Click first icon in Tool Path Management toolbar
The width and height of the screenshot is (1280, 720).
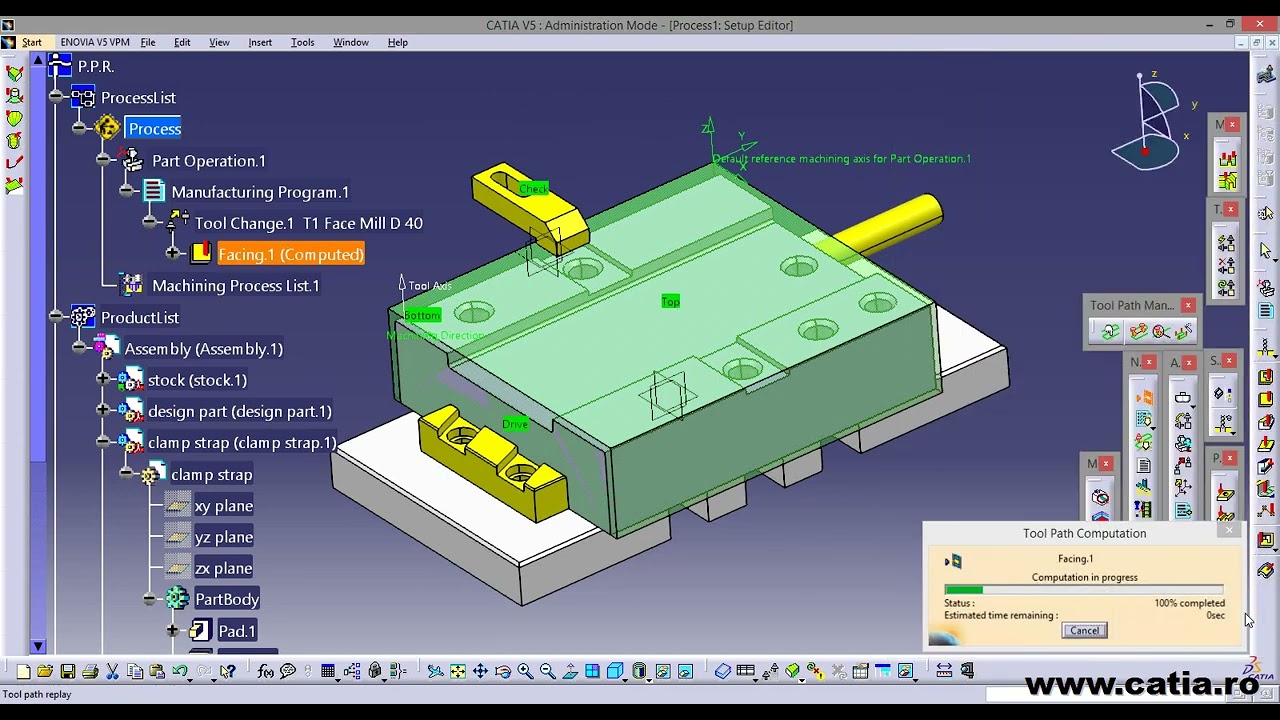point(1109,331)
